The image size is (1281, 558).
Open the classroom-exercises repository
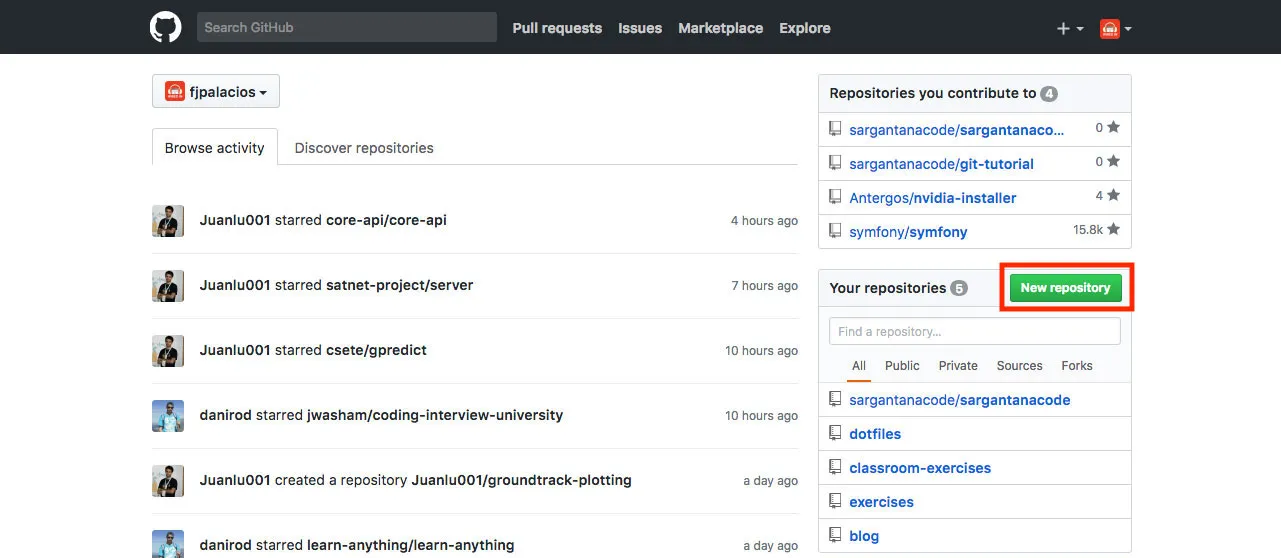point(920,467)
